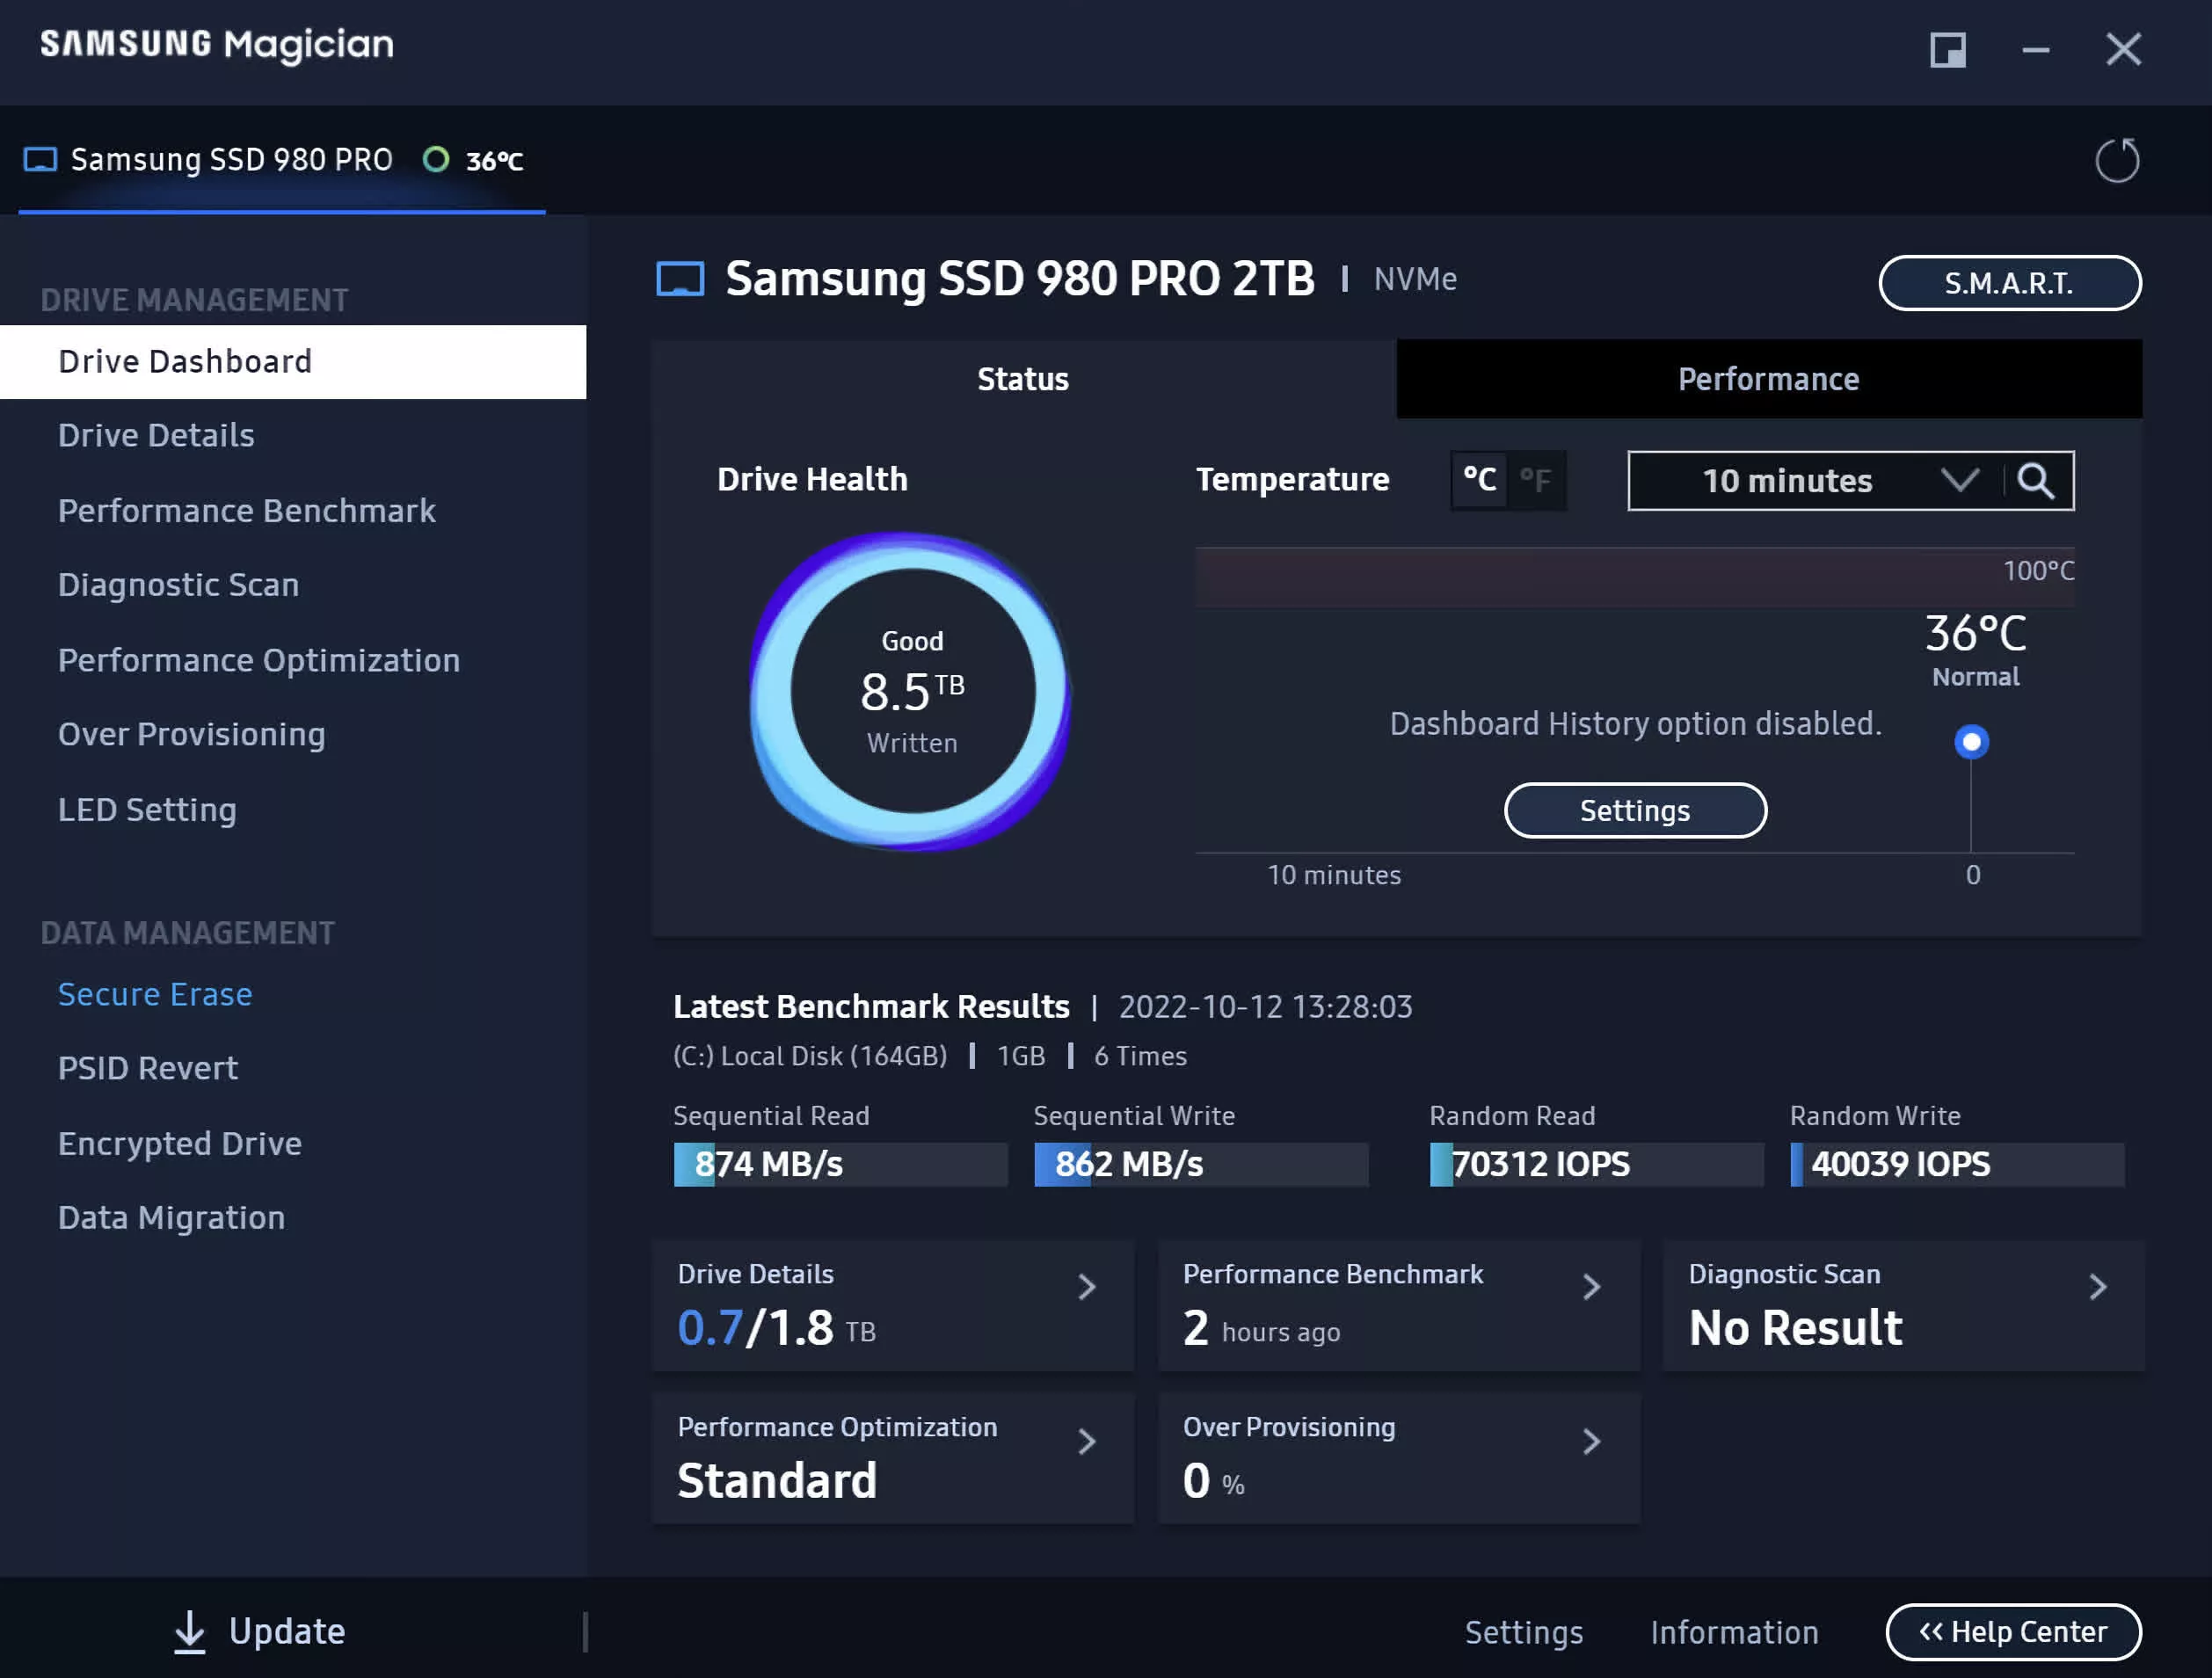
Task: Click the temperature search magnifier icon
Action: [x=2035, y=481]
